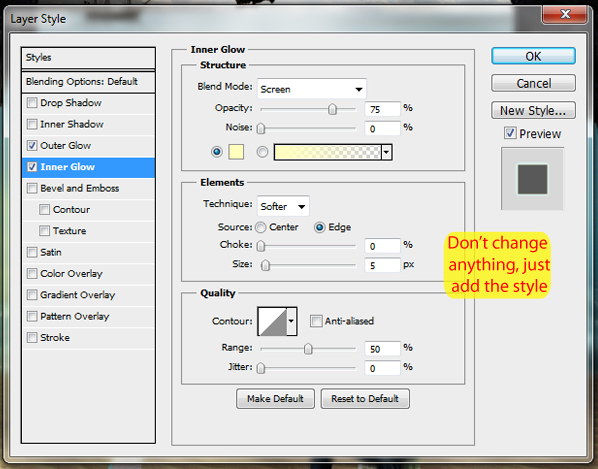This screenshot has height=469, width=598.
Task: Select the Center source radio button
Action: pos(261,228)
